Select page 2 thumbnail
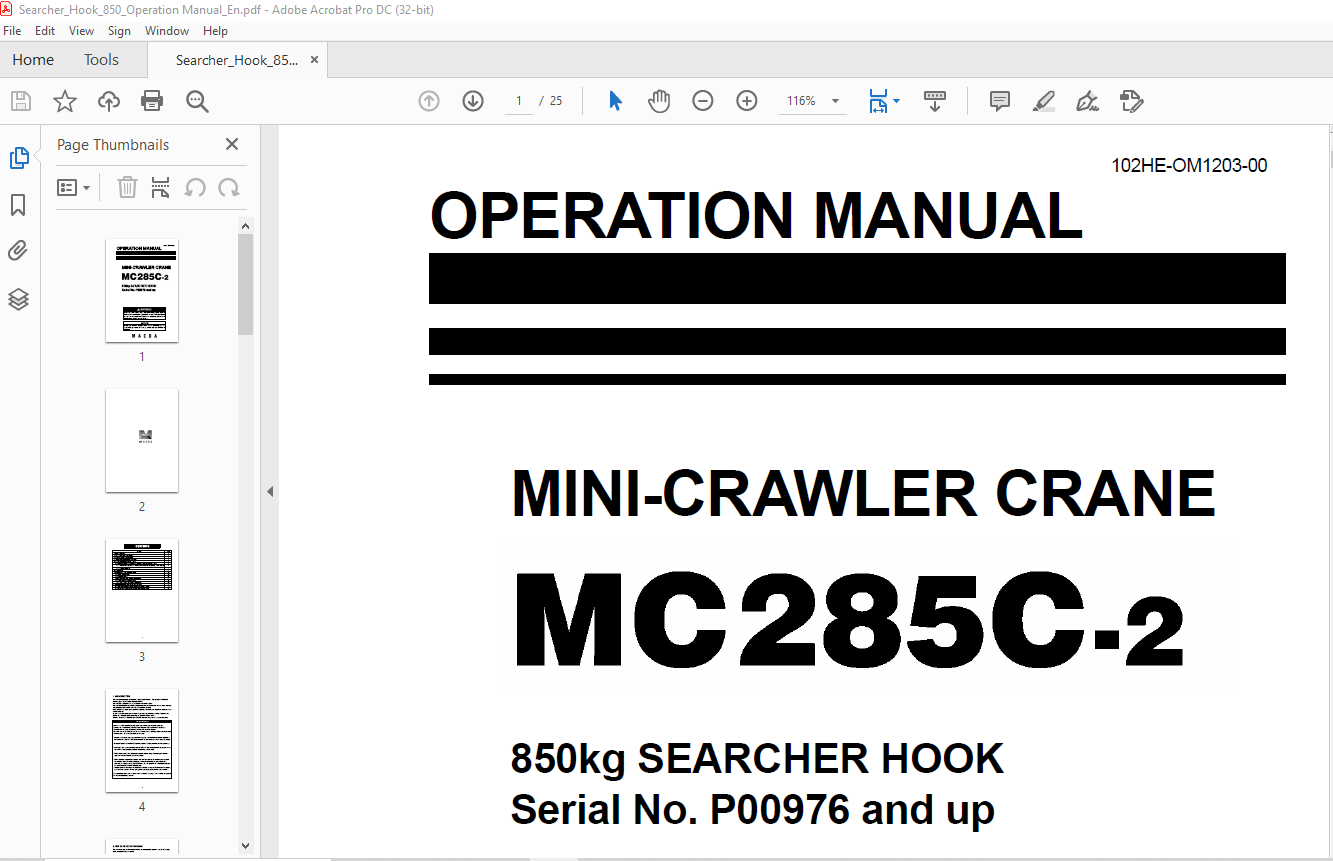 pos(142,441)
